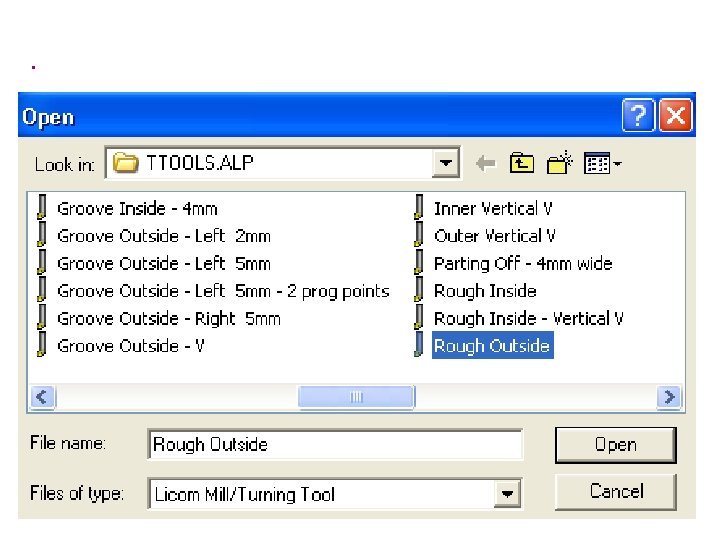Click into the File name input field

pyautogui.click(x=335, y=444)
